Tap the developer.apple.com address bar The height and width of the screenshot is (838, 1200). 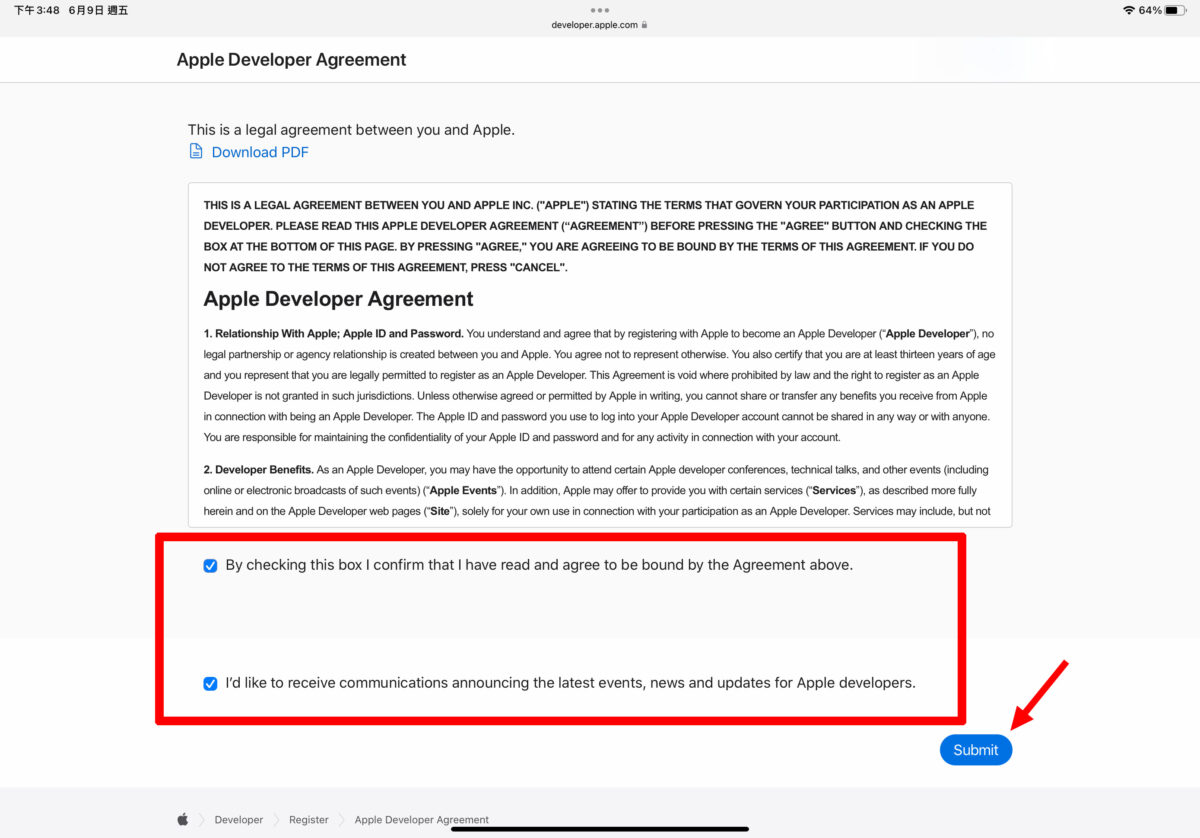[595, 25]
